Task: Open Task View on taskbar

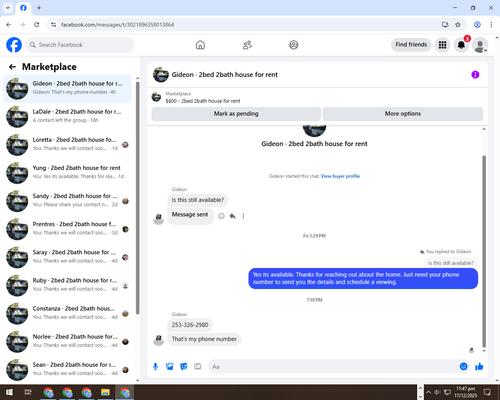Action: coord(28,392)
